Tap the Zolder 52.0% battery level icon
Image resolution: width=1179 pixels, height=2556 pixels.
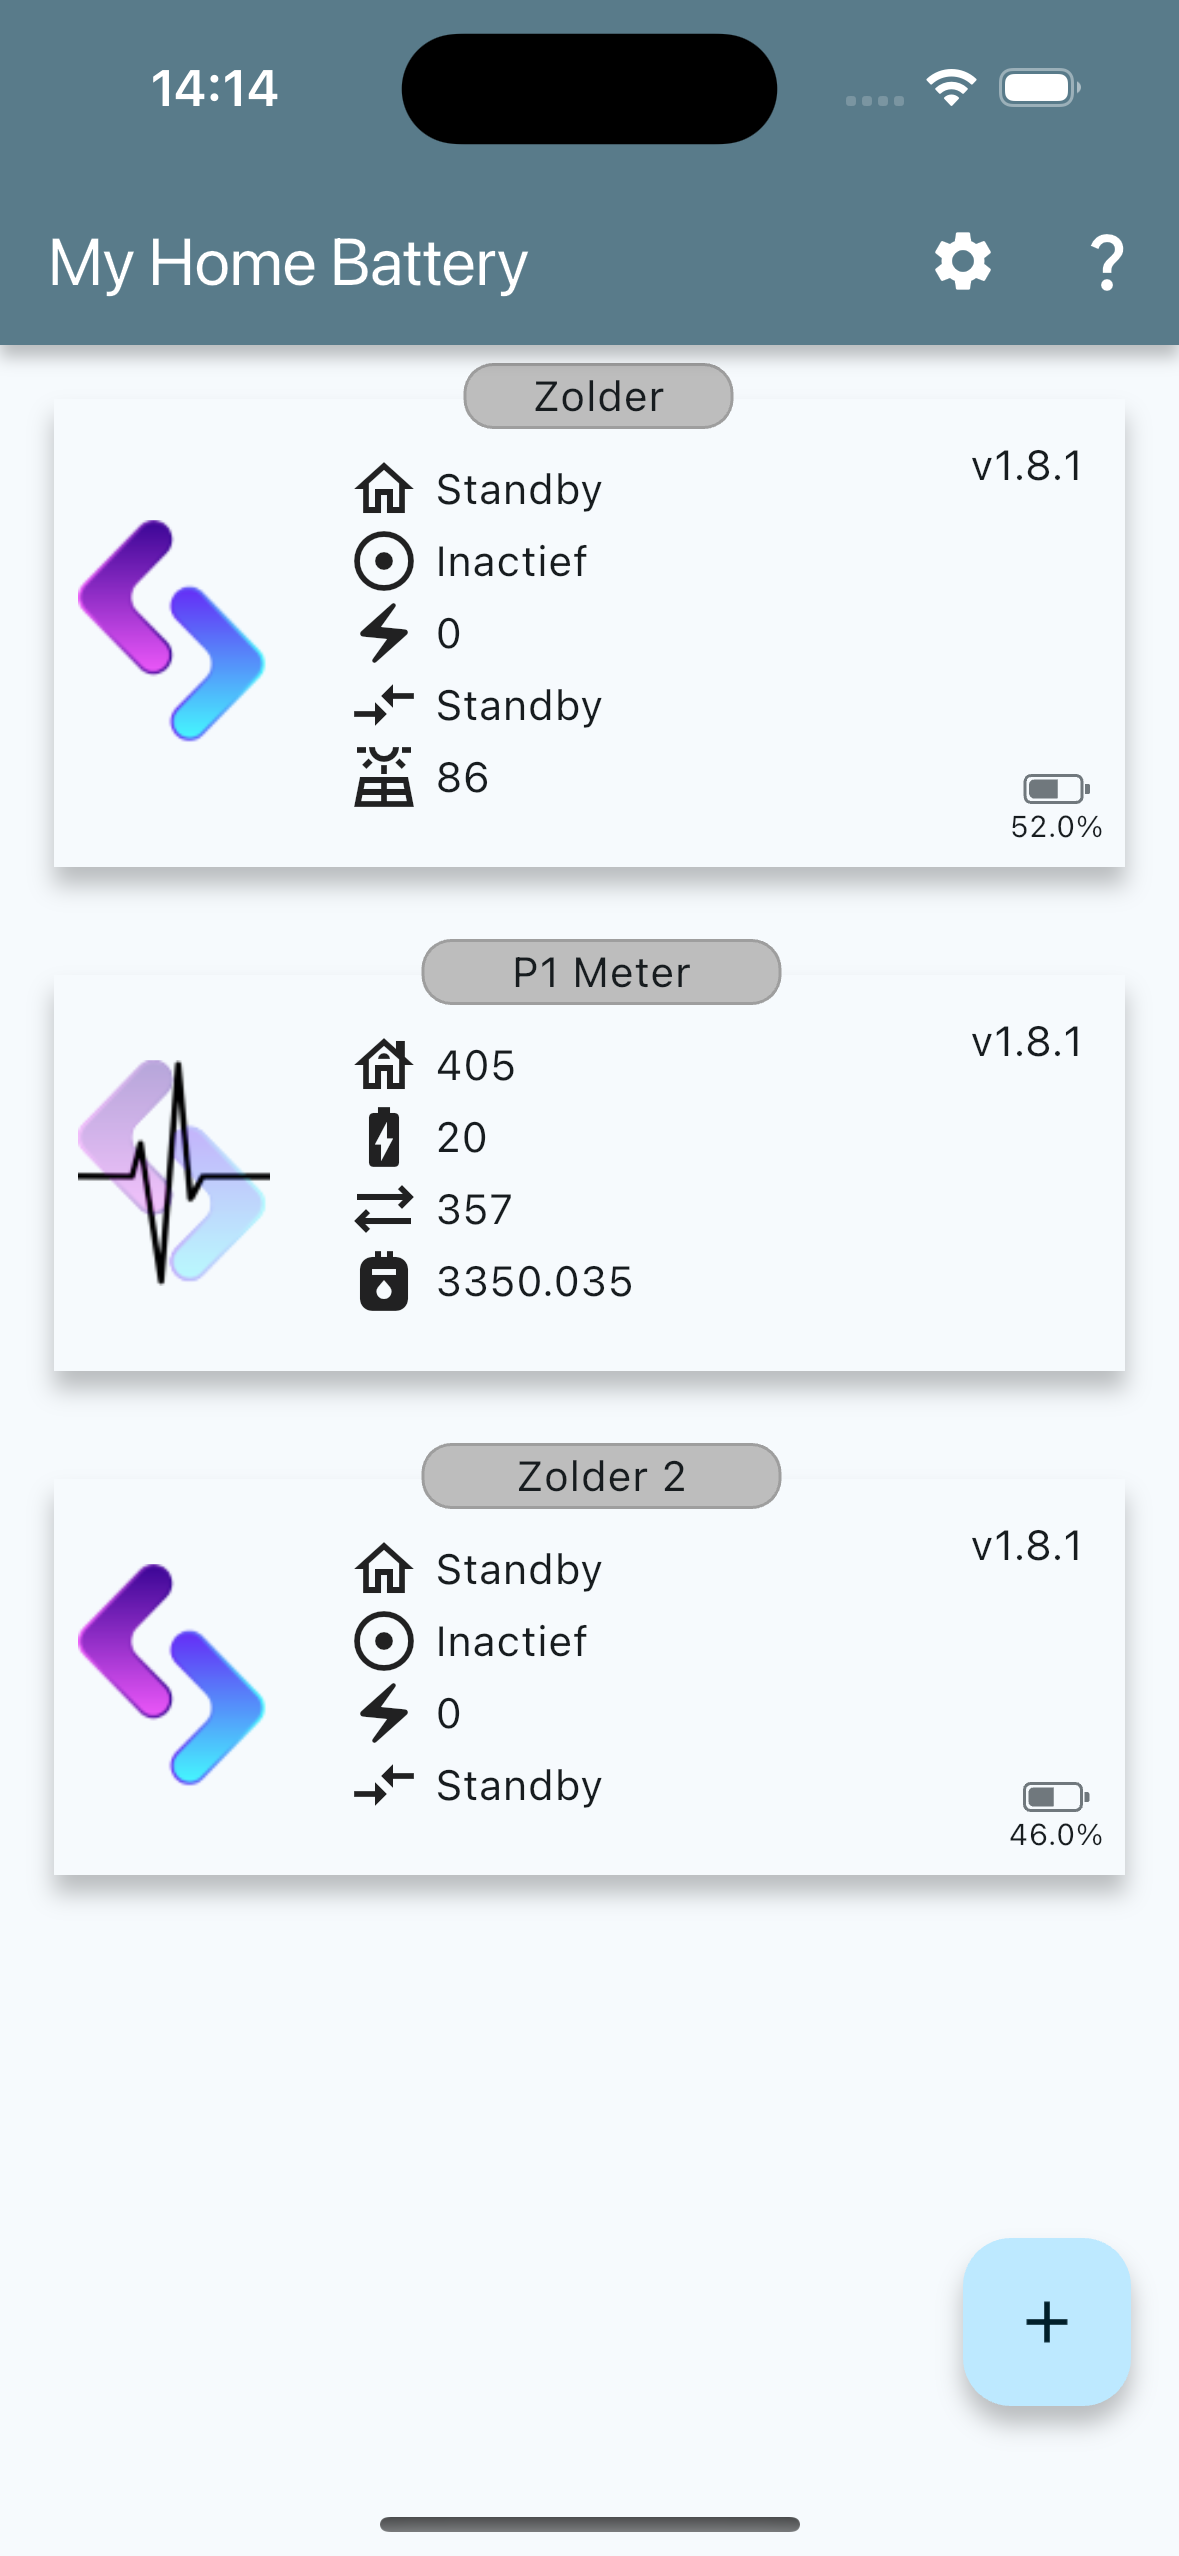click(1055, 789)
